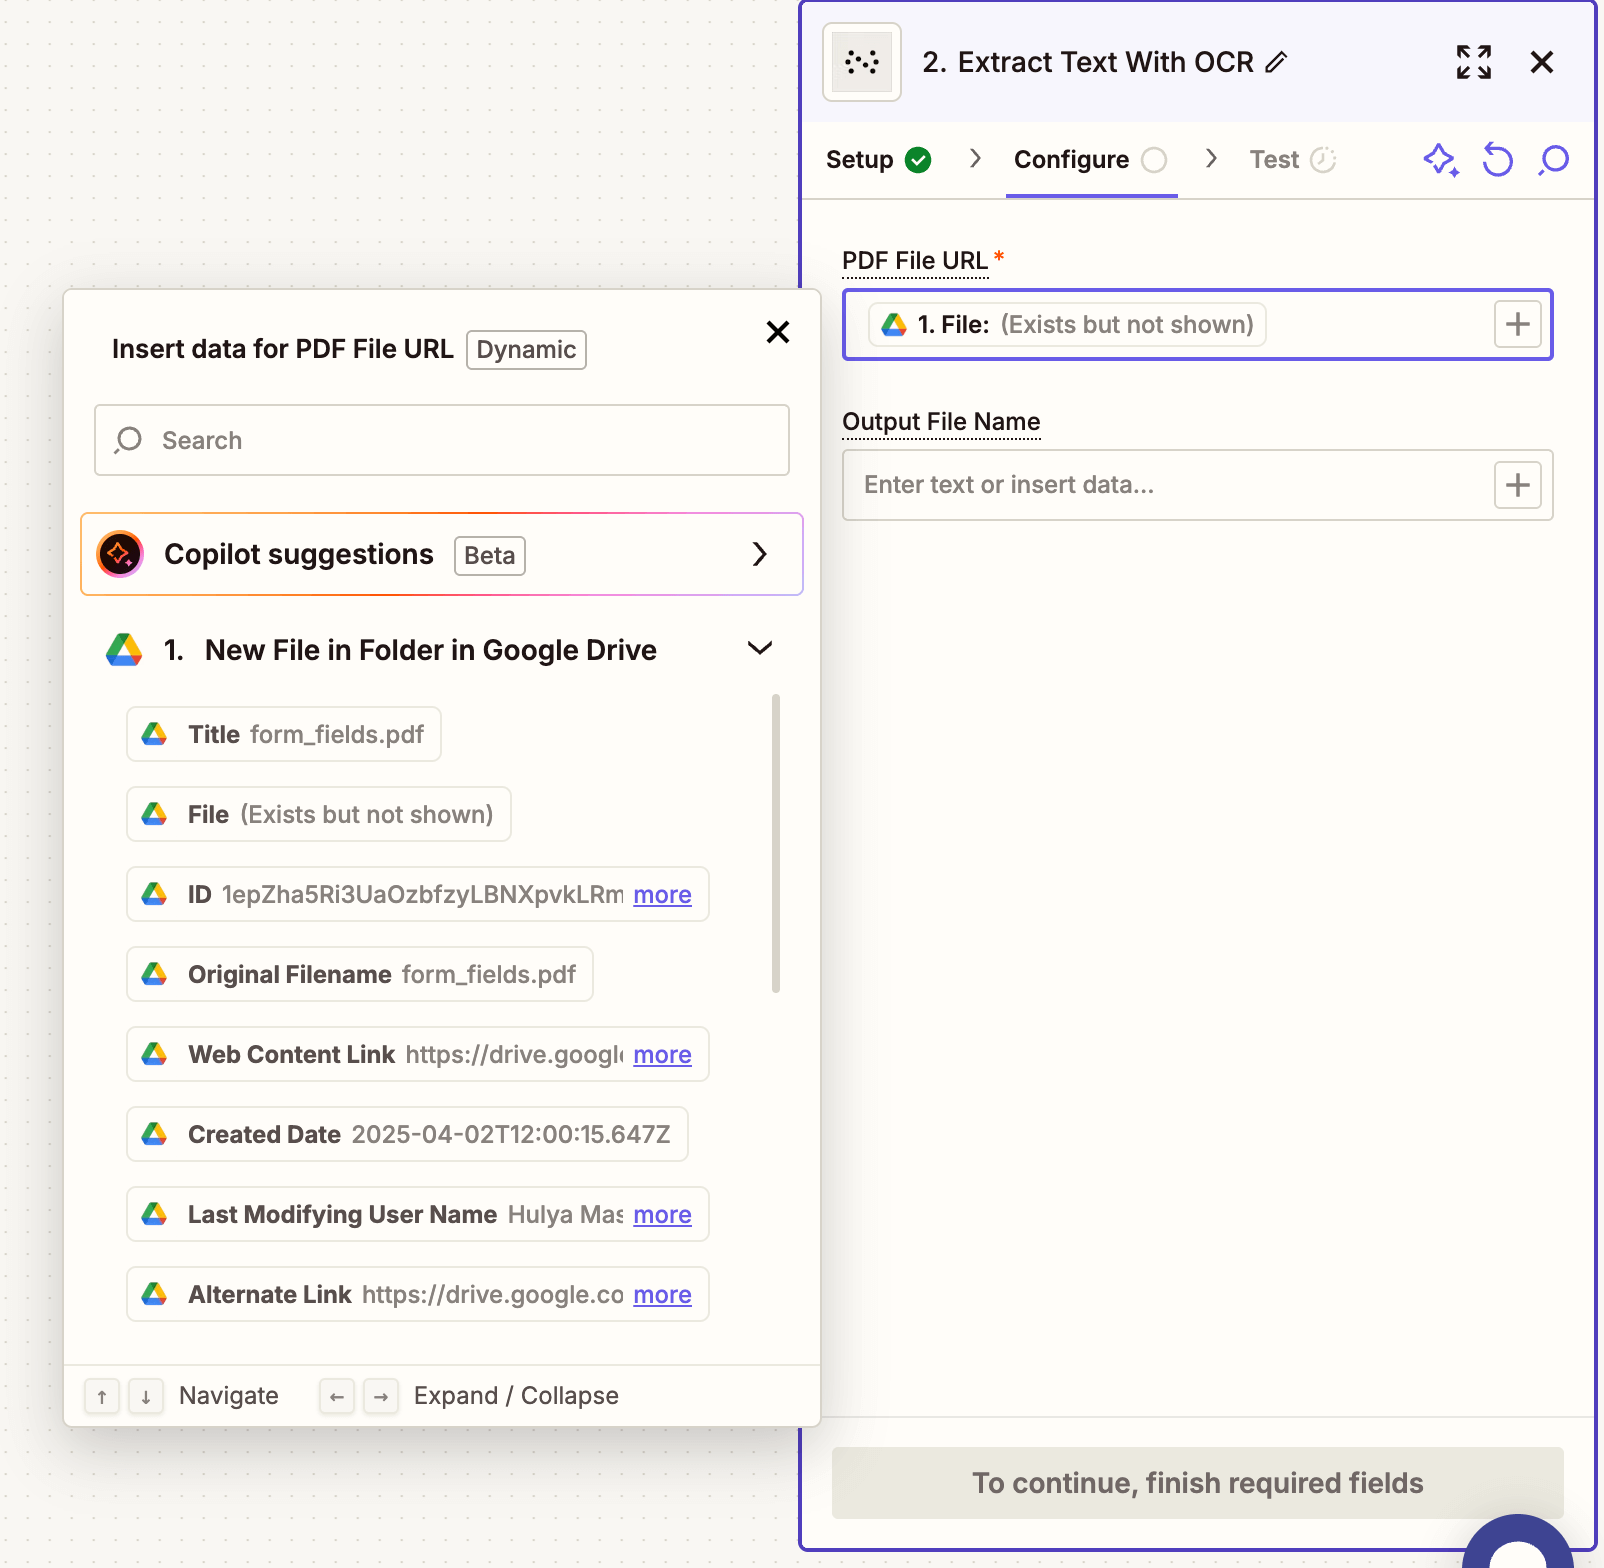Viewport: 1604px width, 1568px height.
Task: Open Copilot suggestions with the right chevron
Action: (x=760, y=554)
